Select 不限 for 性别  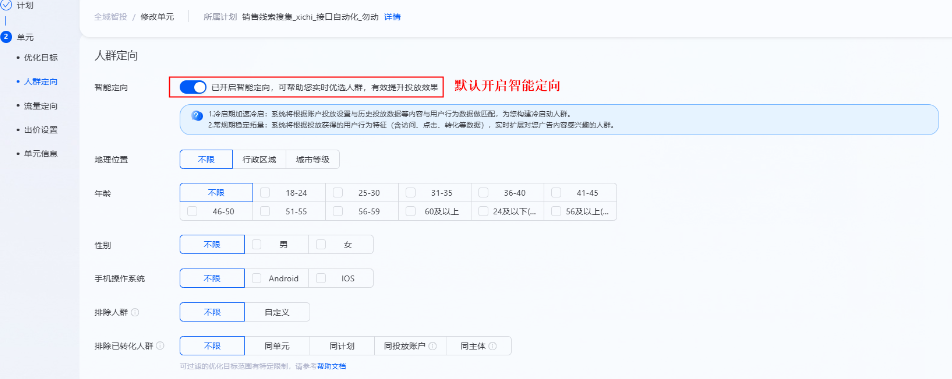tap(212, 245)
